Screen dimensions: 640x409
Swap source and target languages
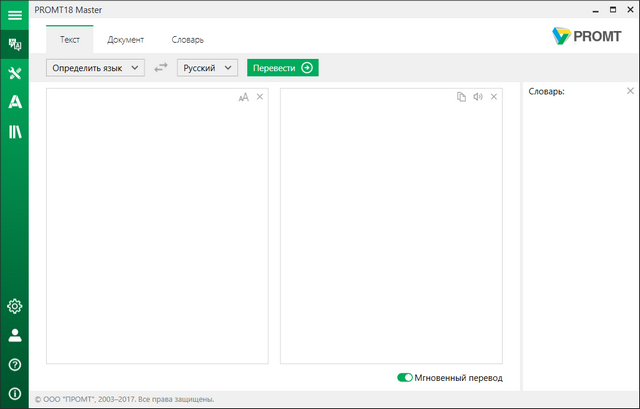(161, 68)
